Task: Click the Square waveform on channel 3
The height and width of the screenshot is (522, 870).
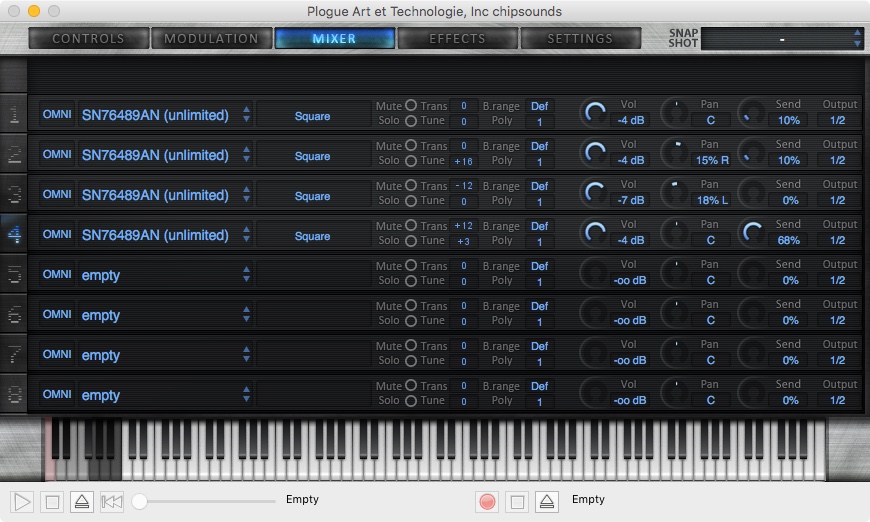Action: [312, 196]
